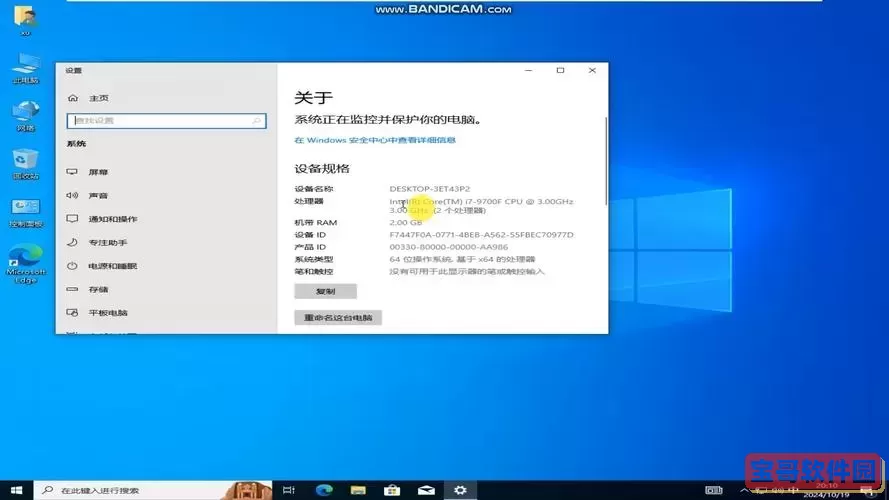Open the user folder desktop icon
The image size is (889, 500).
tap(26, 20)
